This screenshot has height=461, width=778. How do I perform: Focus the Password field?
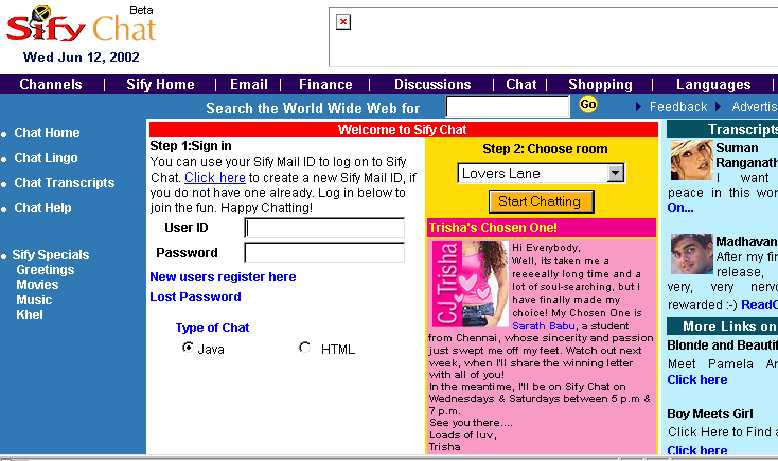pyautogui.click(x=324, y=253)
